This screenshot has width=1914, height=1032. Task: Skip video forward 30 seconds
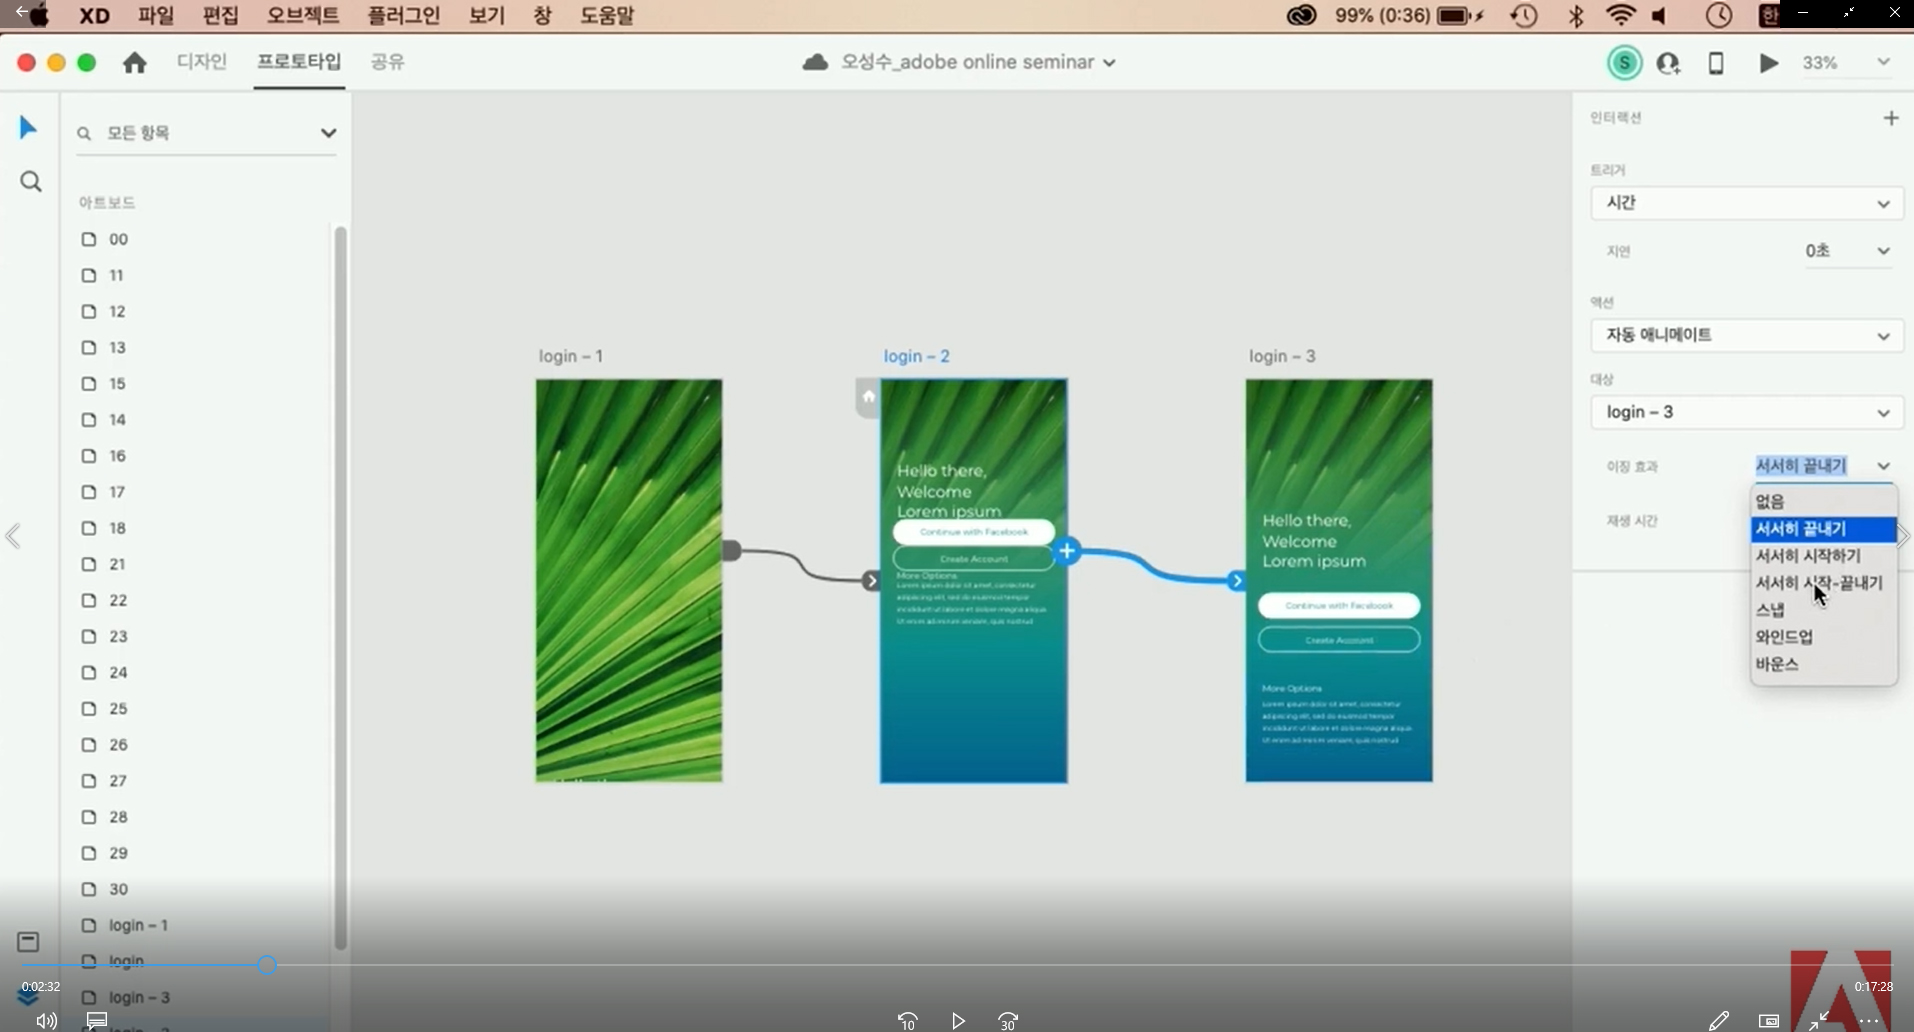pos(1008,1020)
